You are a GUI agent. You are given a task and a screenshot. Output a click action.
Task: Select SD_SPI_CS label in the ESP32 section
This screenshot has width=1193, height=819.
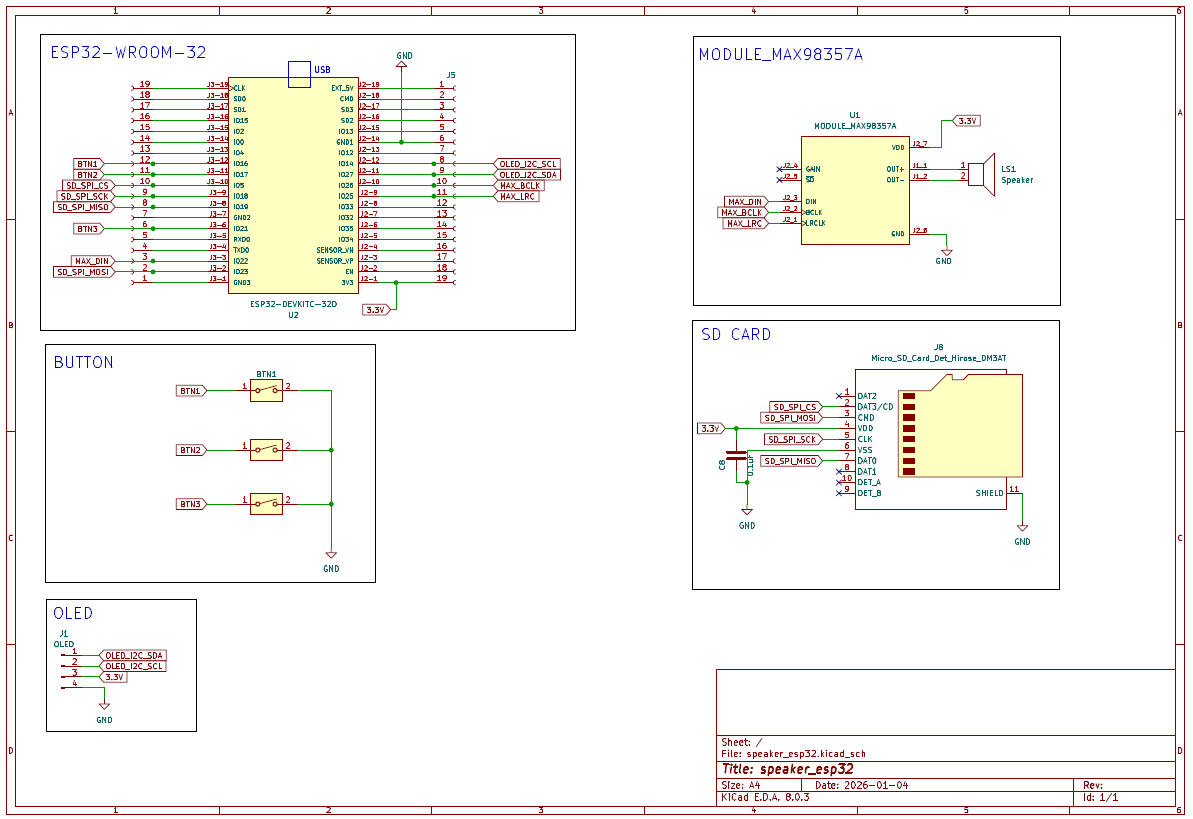point(87,185)
